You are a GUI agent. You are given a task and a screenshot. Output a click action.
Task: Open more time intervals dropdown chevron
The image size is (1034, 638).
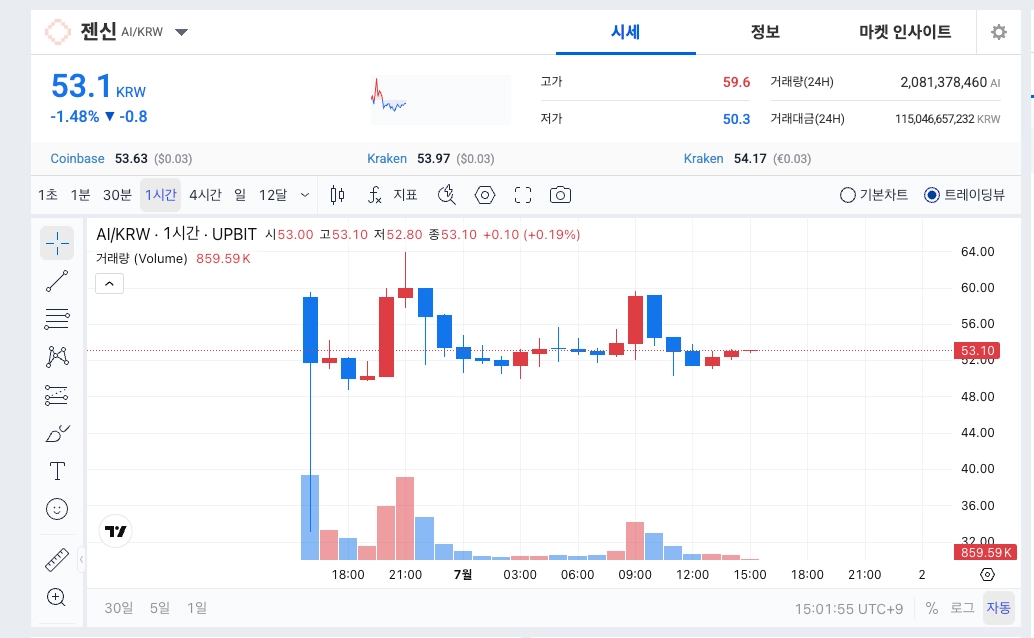point(305,195)
